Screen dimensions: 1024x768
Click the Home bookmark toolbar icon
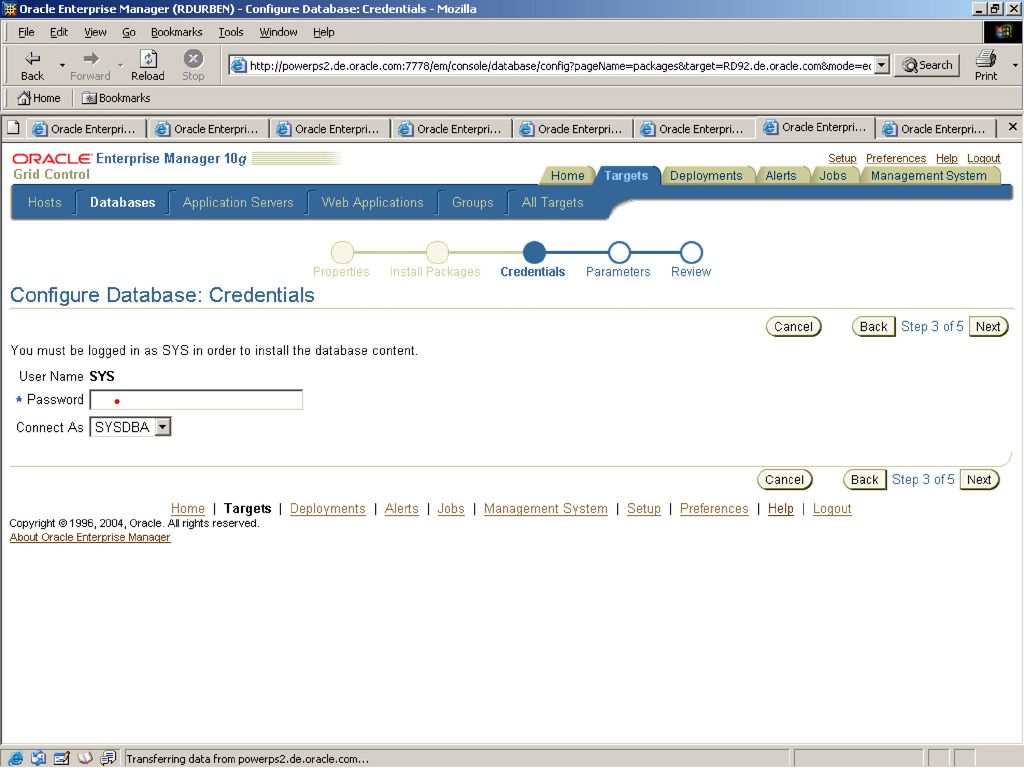click(39, 98)
